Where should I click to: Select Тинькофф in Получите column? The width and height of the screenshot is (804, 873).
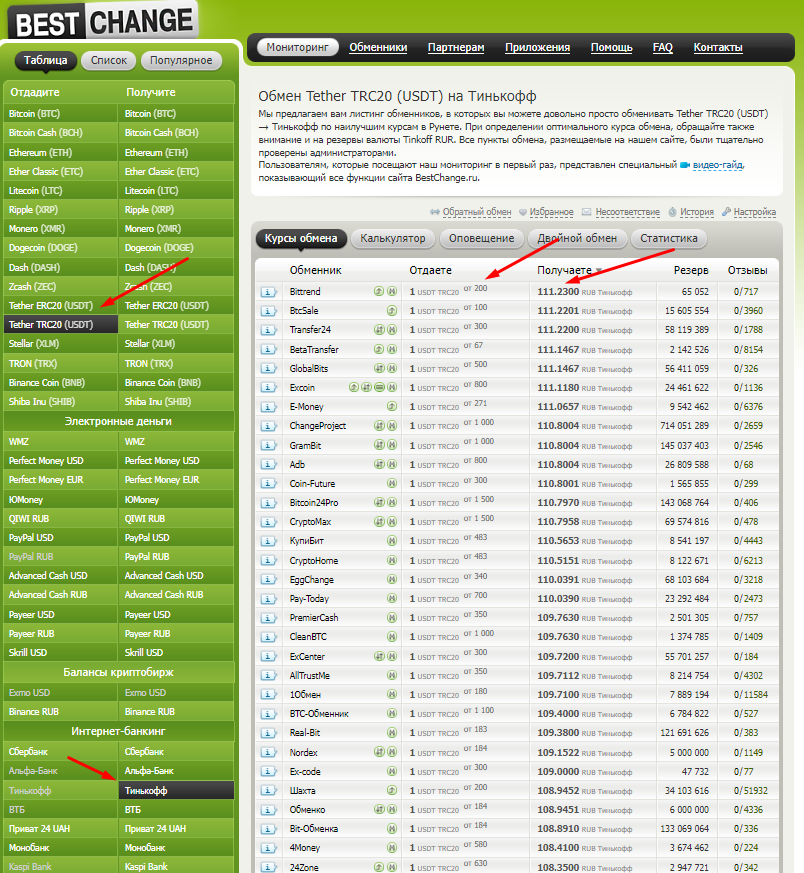pos(176,791)
